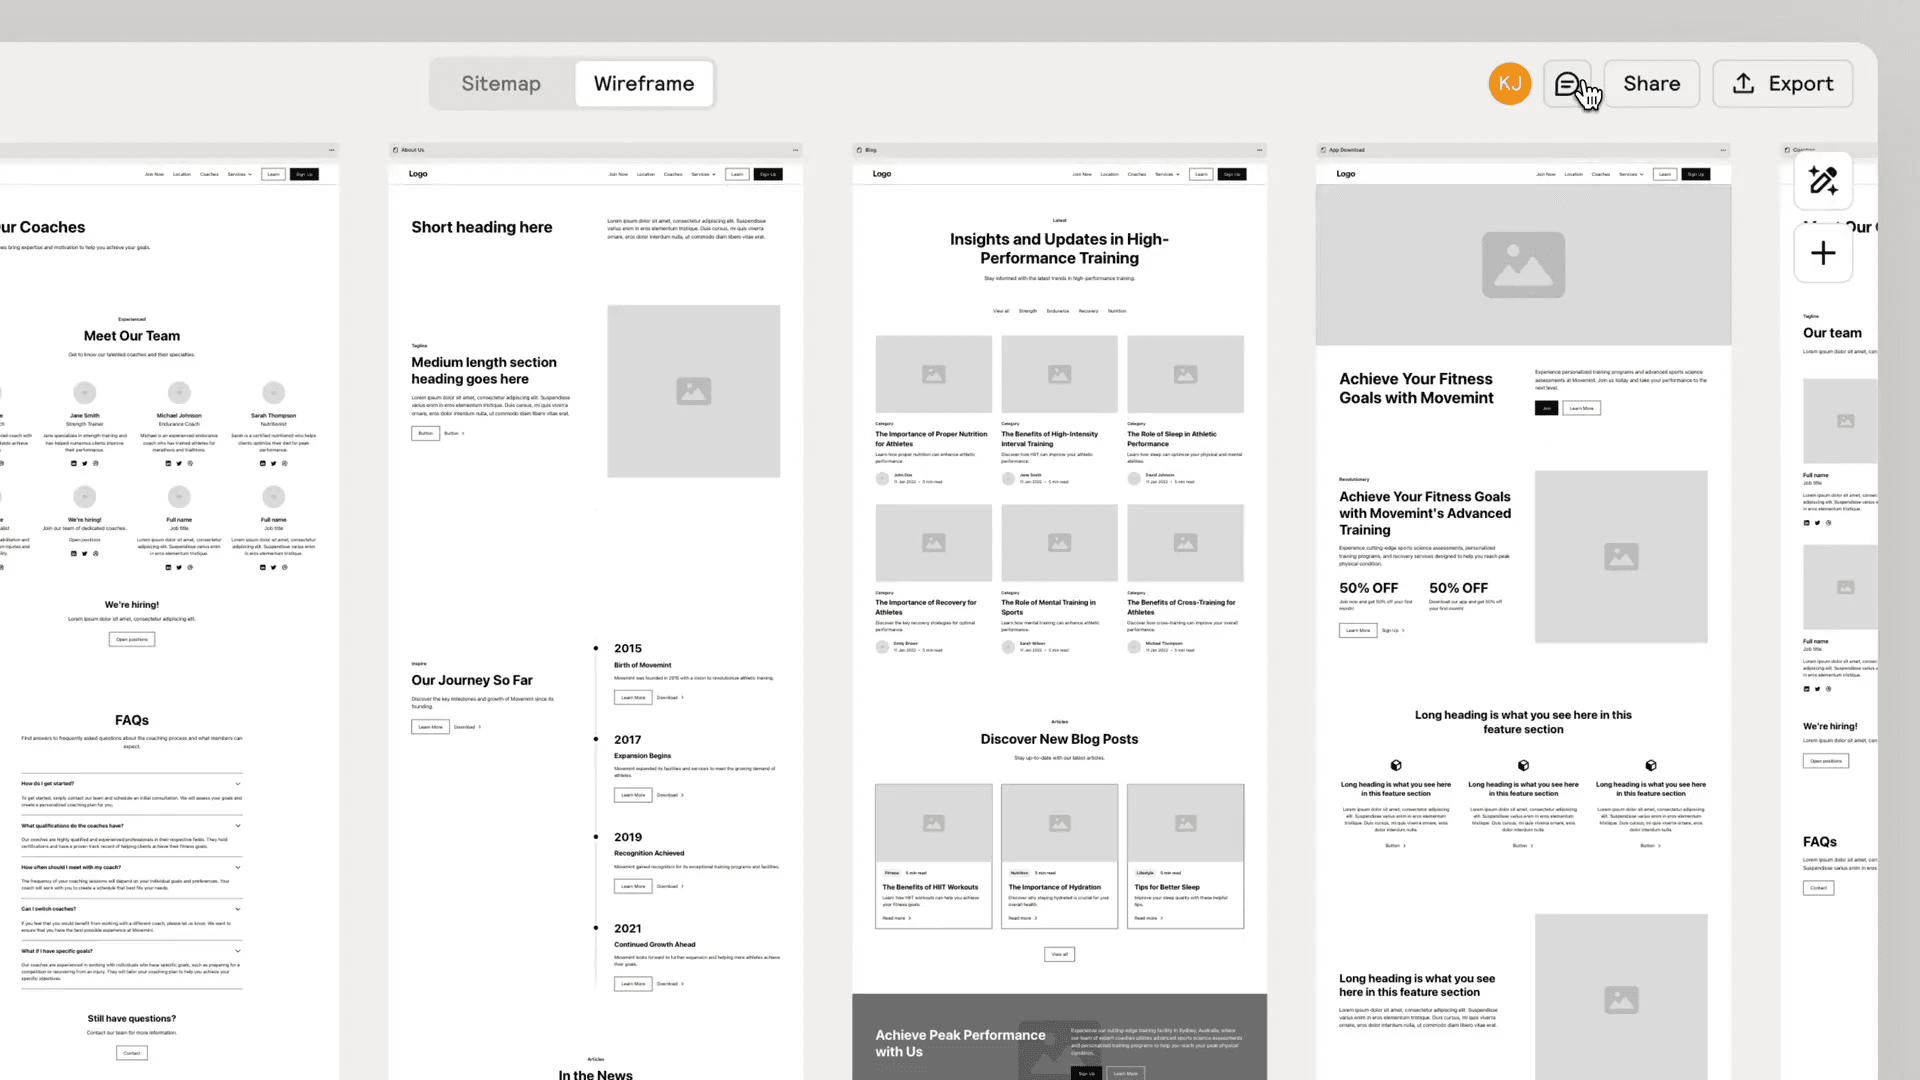Click Learn More under 2019 Recognition Achieved

[x=633, y=886]
